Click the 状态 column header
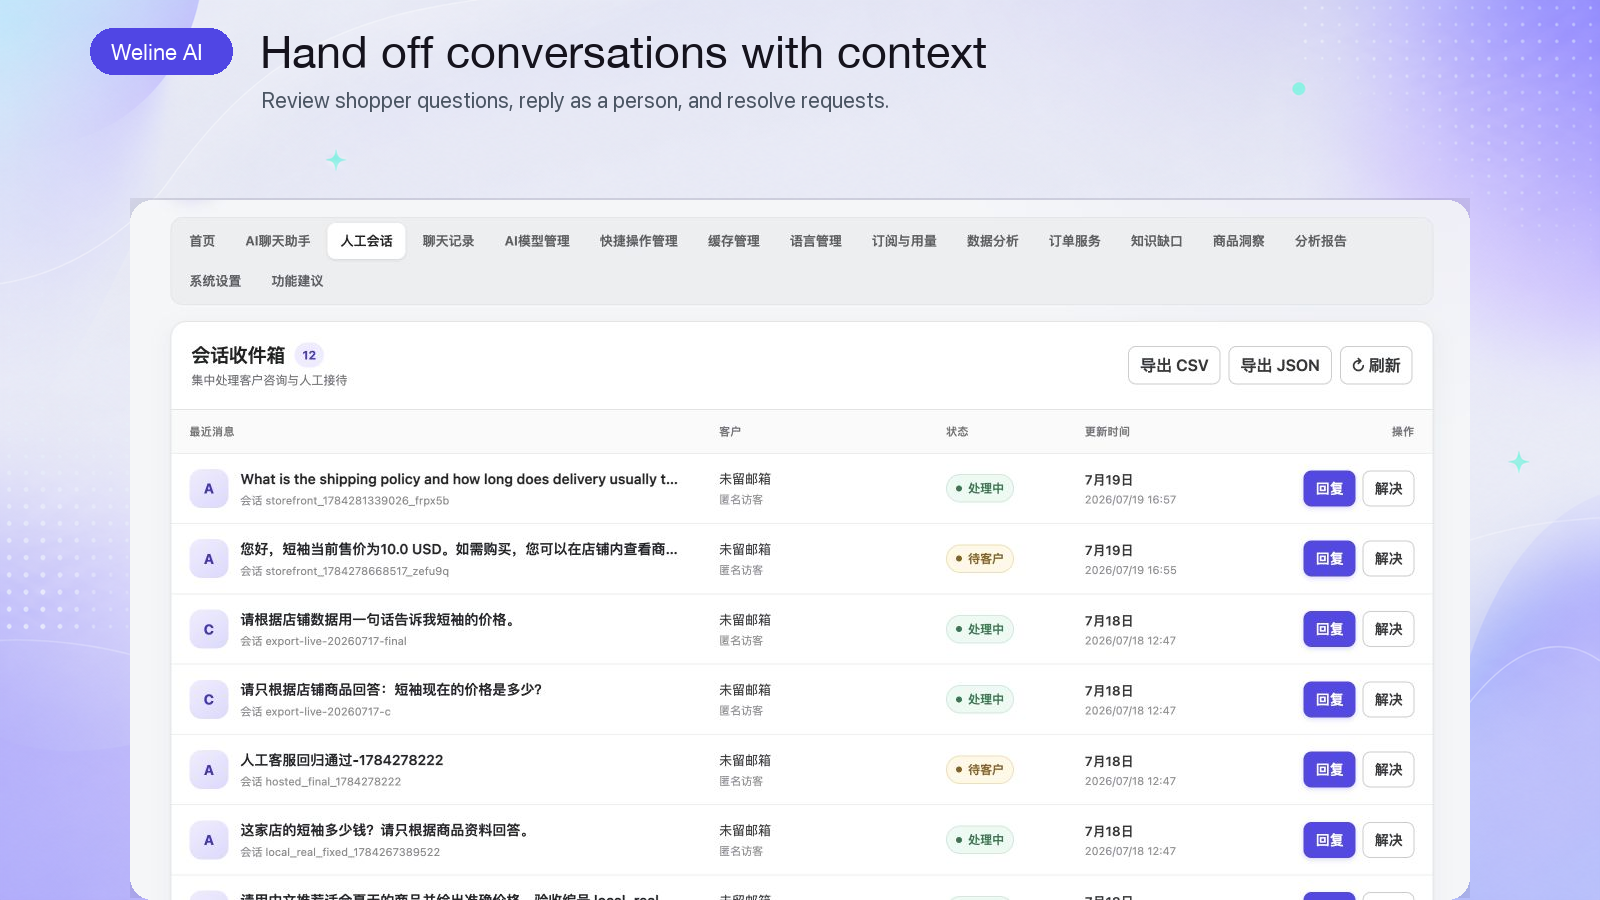Screen dimensions: 1600x900 tap(957, 432)
